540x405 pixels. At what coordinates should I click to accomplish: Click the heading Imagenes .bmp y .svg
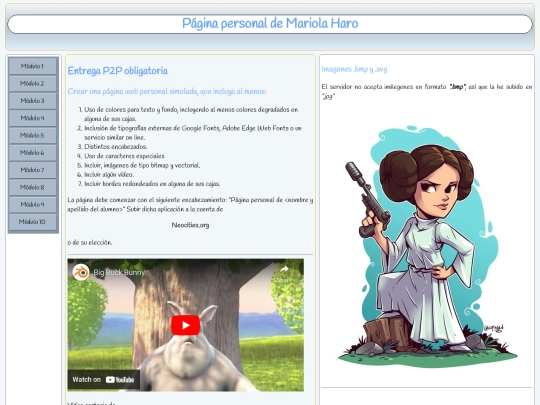tap(354, 69)
